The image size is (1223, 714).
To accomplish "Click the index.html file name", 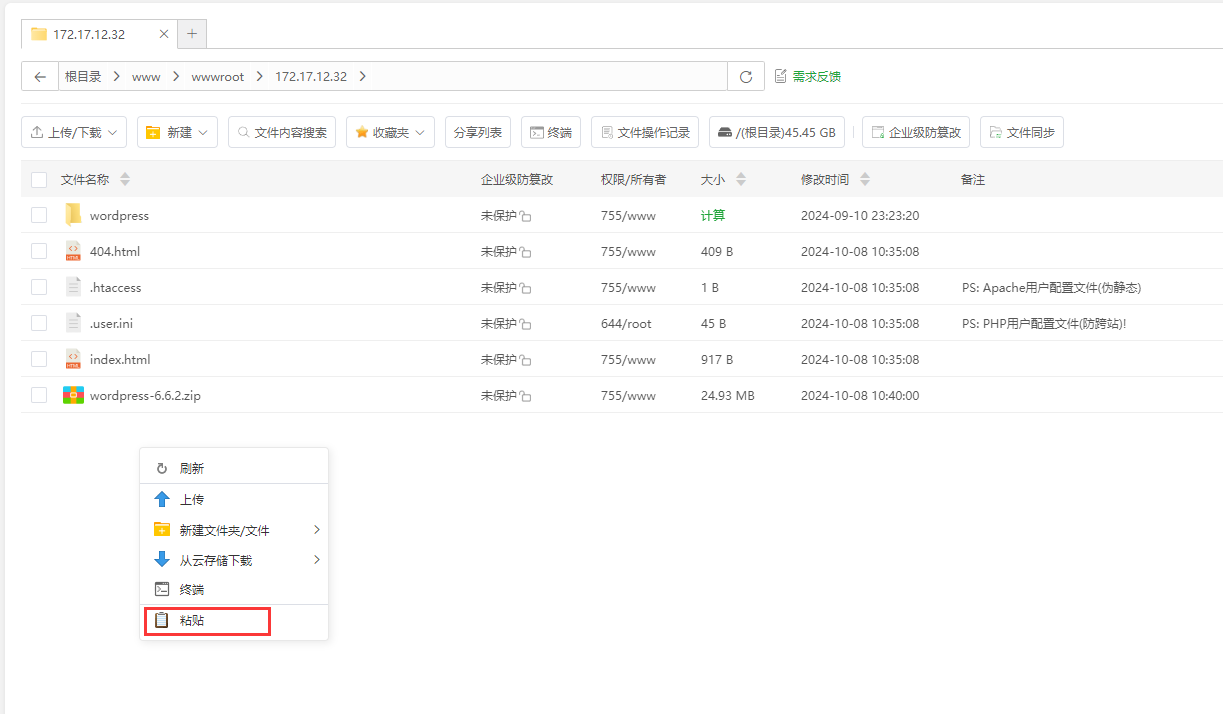I will 120,359.
